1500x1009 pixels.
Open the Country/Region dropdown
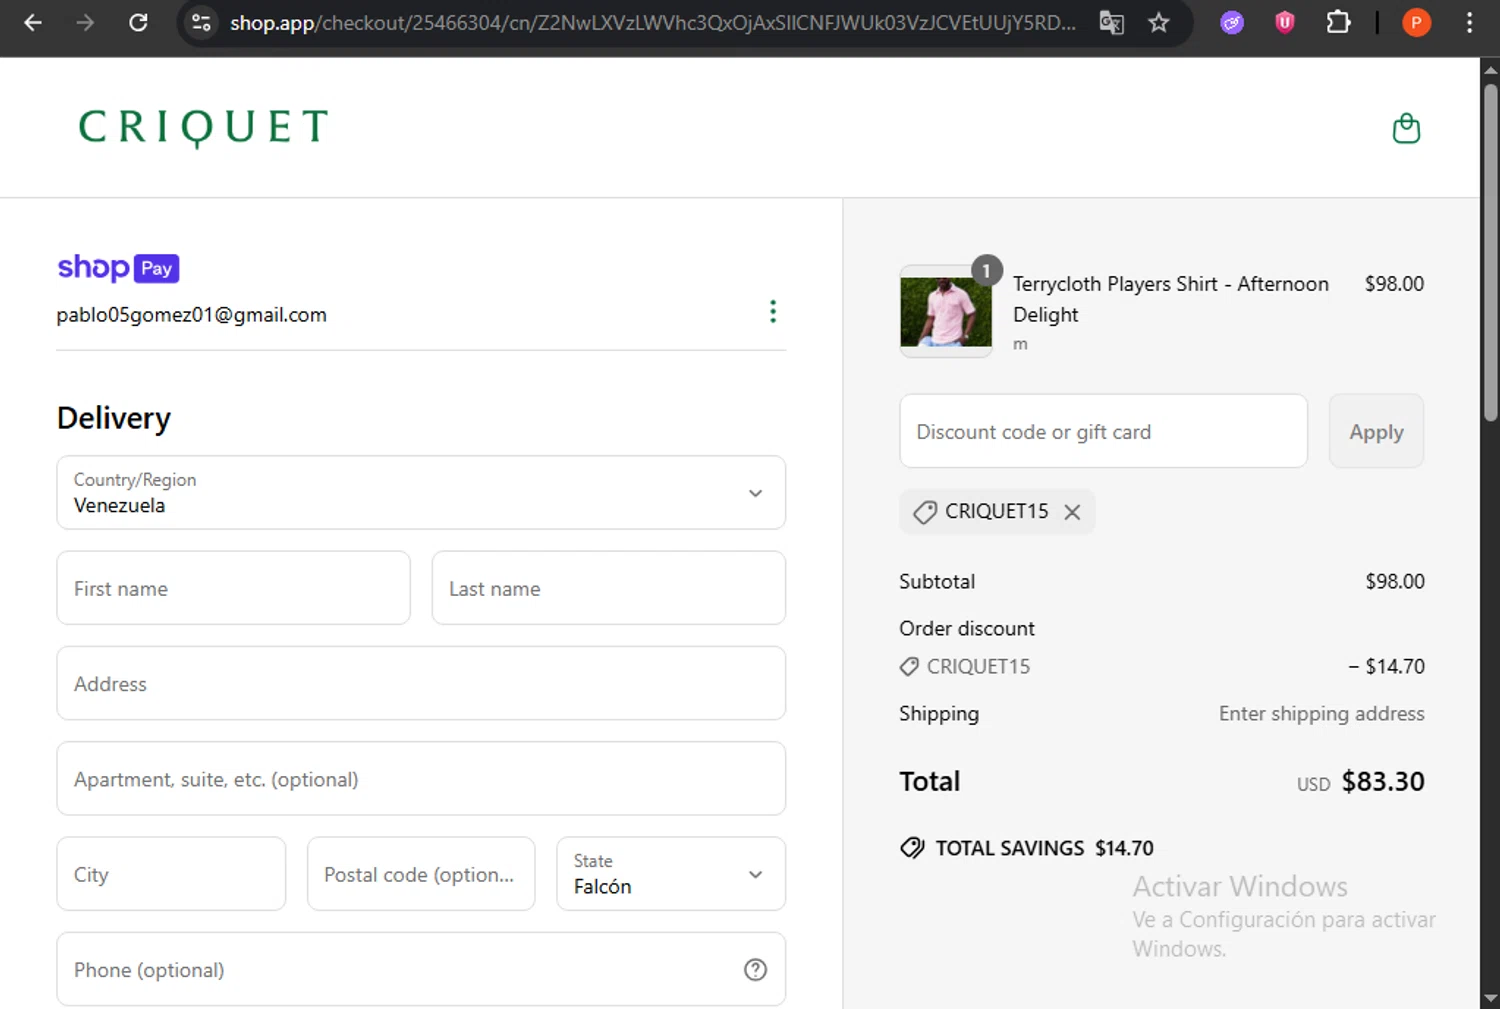click(x=421, y=493)
